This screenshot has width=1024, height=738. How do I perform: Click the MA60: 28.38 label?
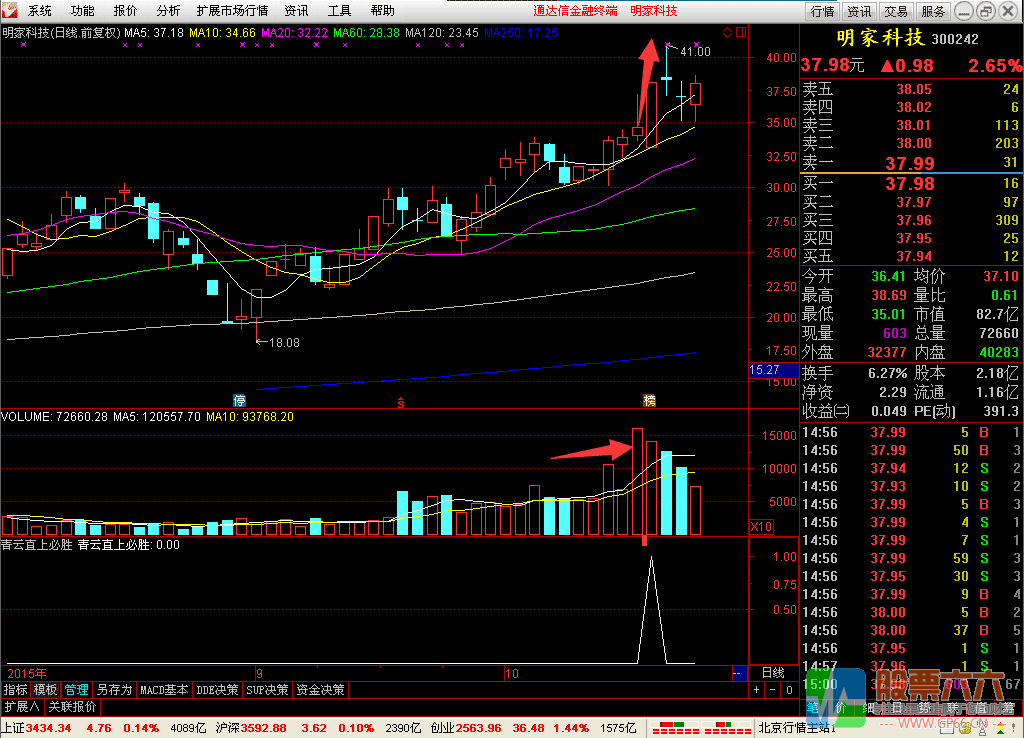pyautogui.click(x=366, y=33)
